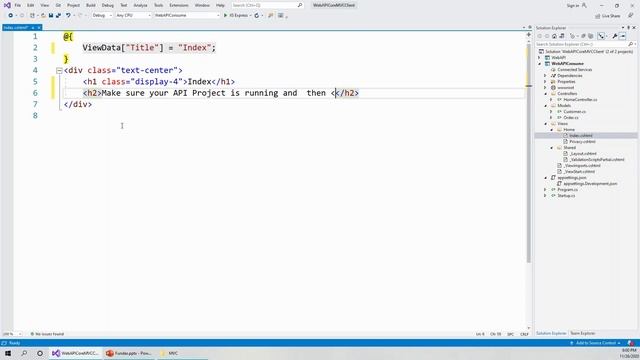Click Add to Source Control in status bar
This screenshot has width=640, height=360.
point(596,343)
